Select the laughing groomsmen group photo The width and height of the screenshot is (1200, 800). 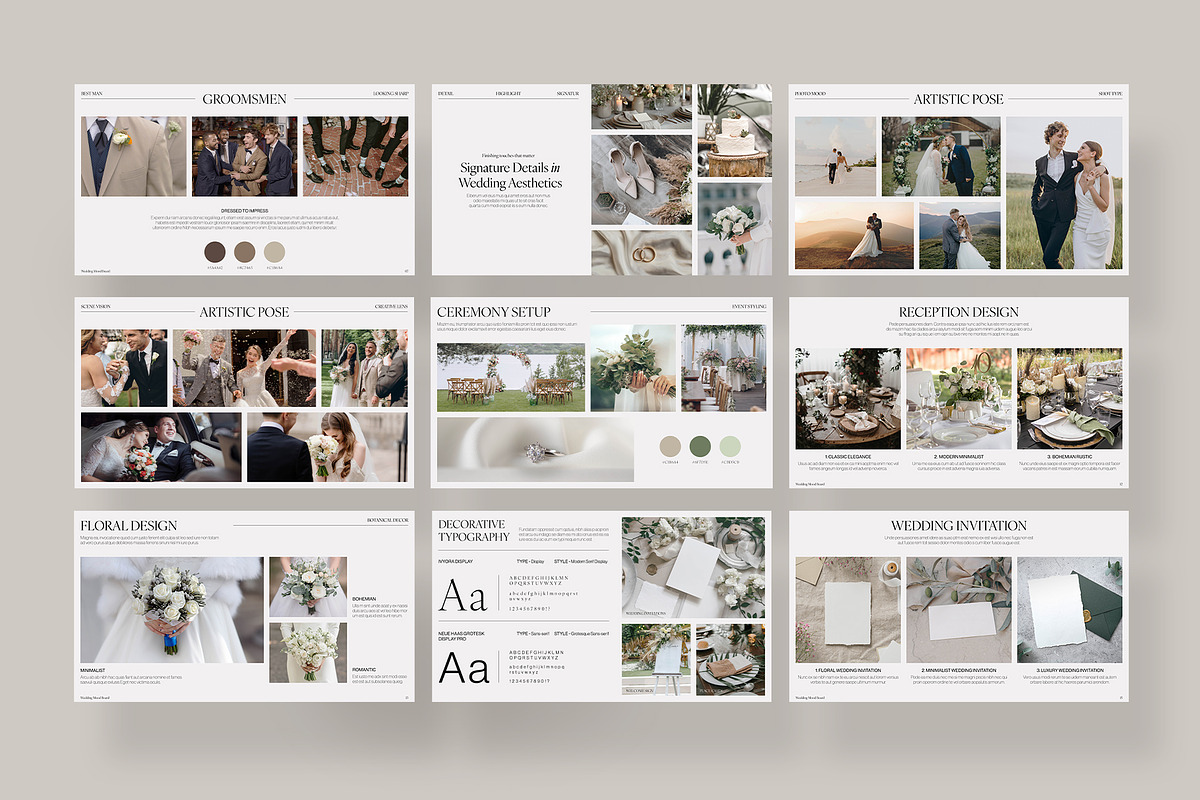click(x=244, y=156)
